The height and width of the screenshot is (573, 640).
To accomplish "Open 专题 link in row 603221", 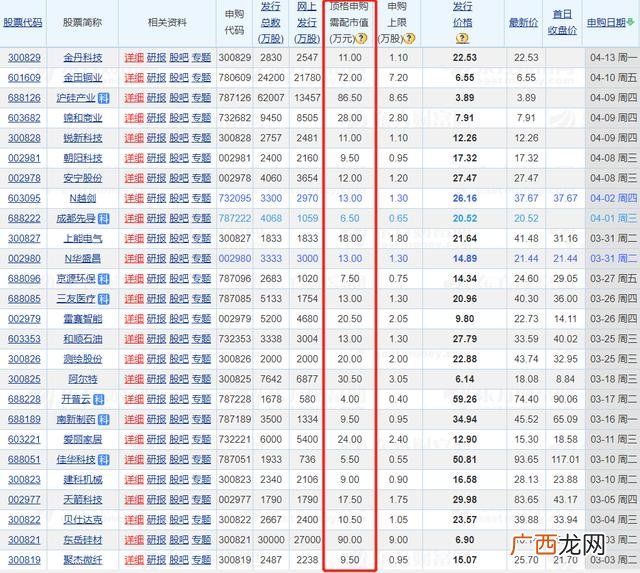I will click(201, 440).
